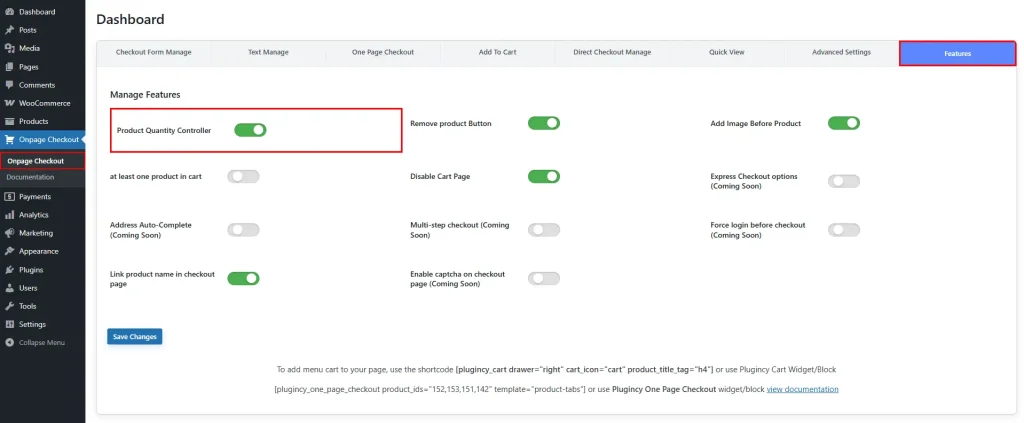Viewport: 1024px width, 423px height.
Task: Enable at least one product in cart
Action: [244, 176]
